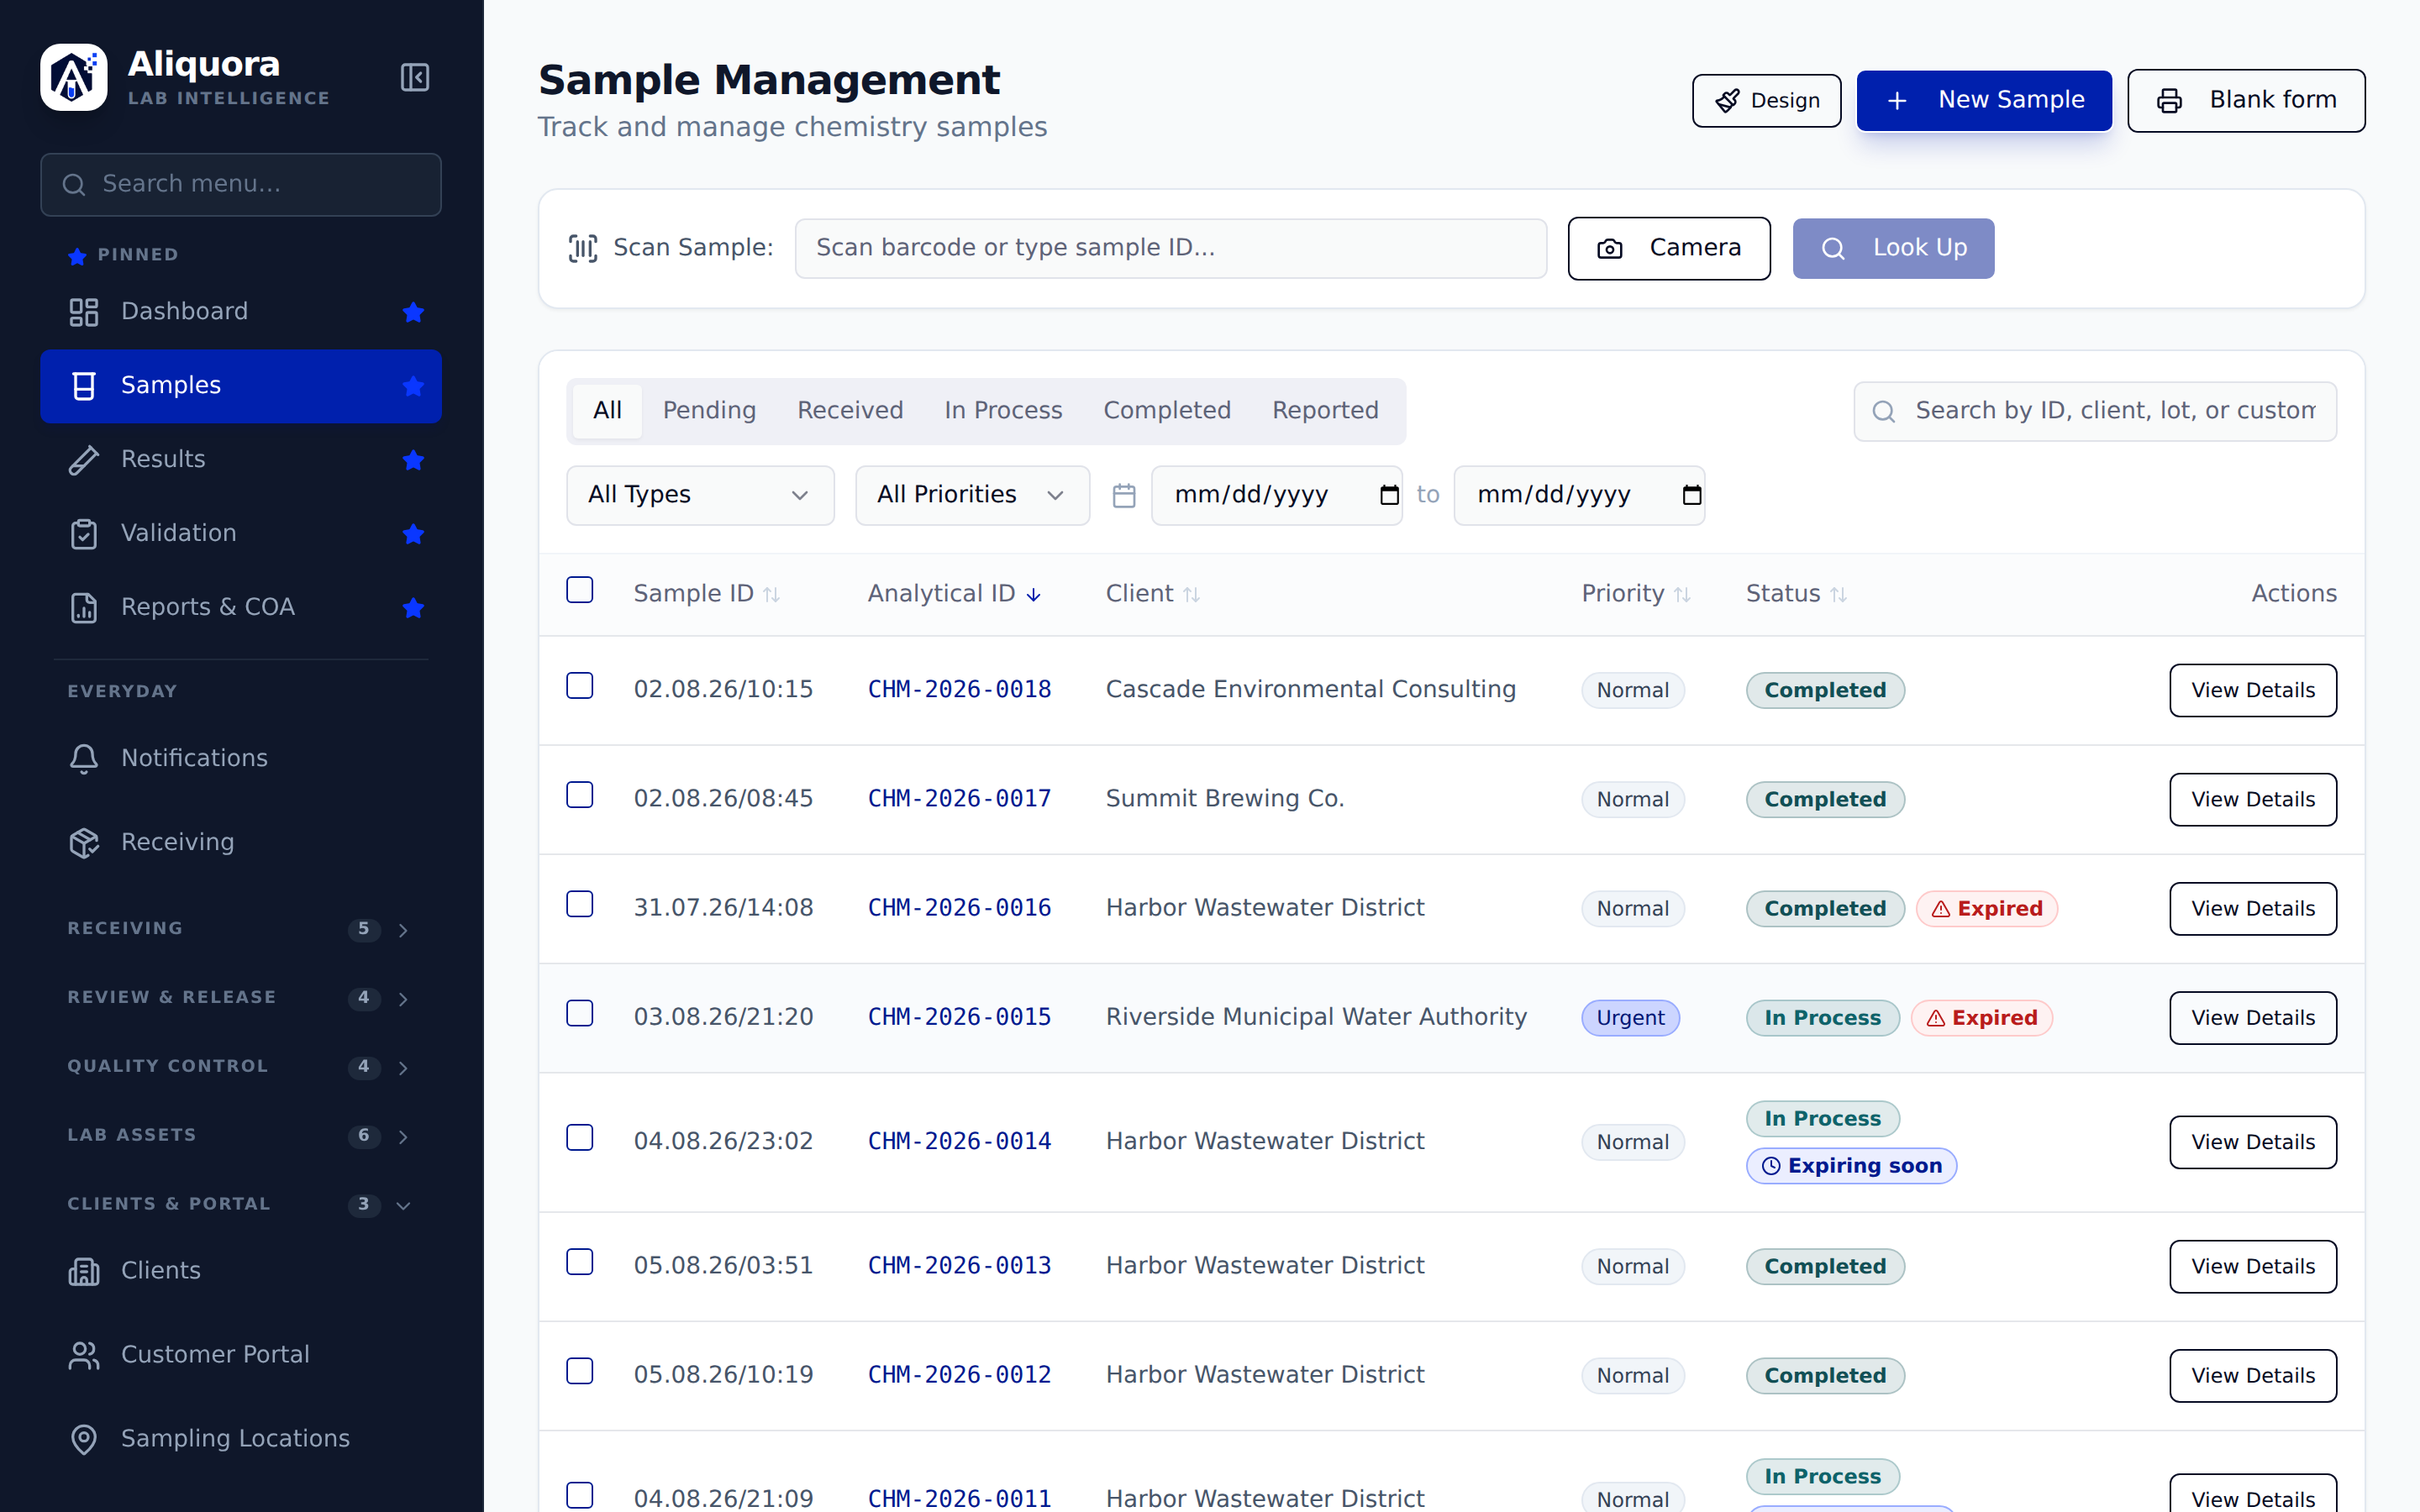
Task: Open the All Priorities dropdown
Action: point(972,495)
